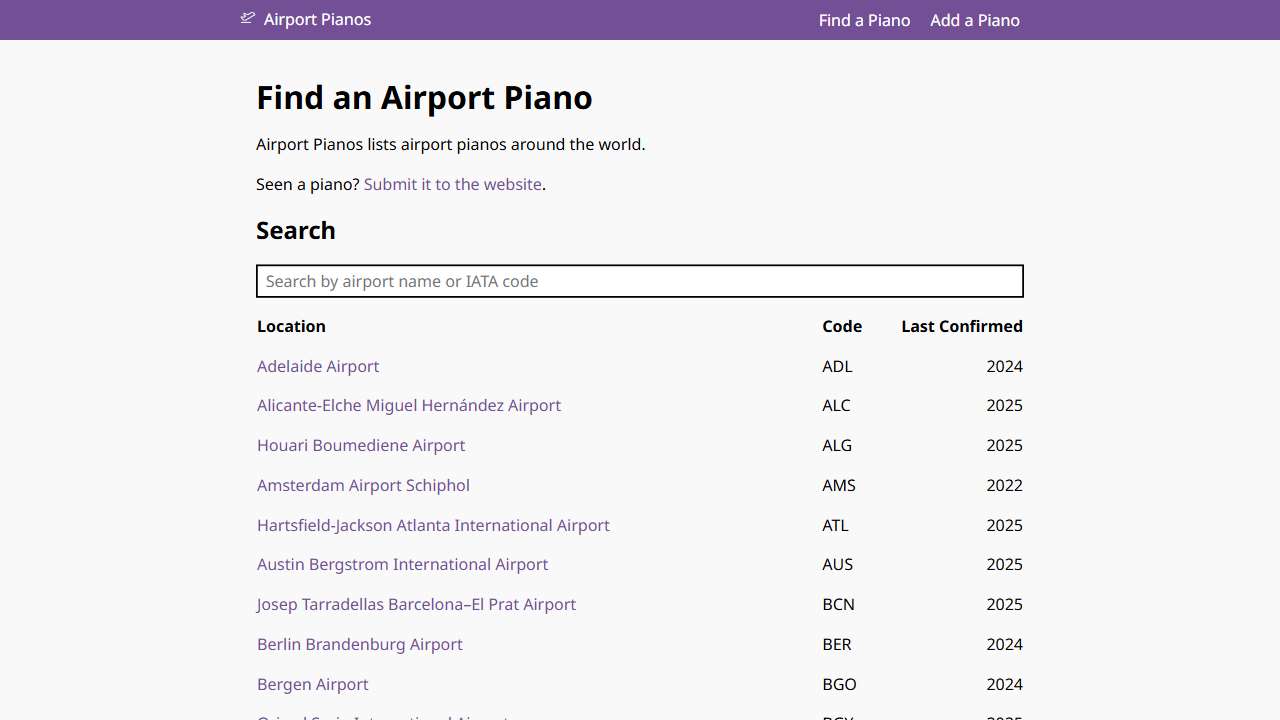Open the Houari Boumediene Airport entry

point(361,445)
